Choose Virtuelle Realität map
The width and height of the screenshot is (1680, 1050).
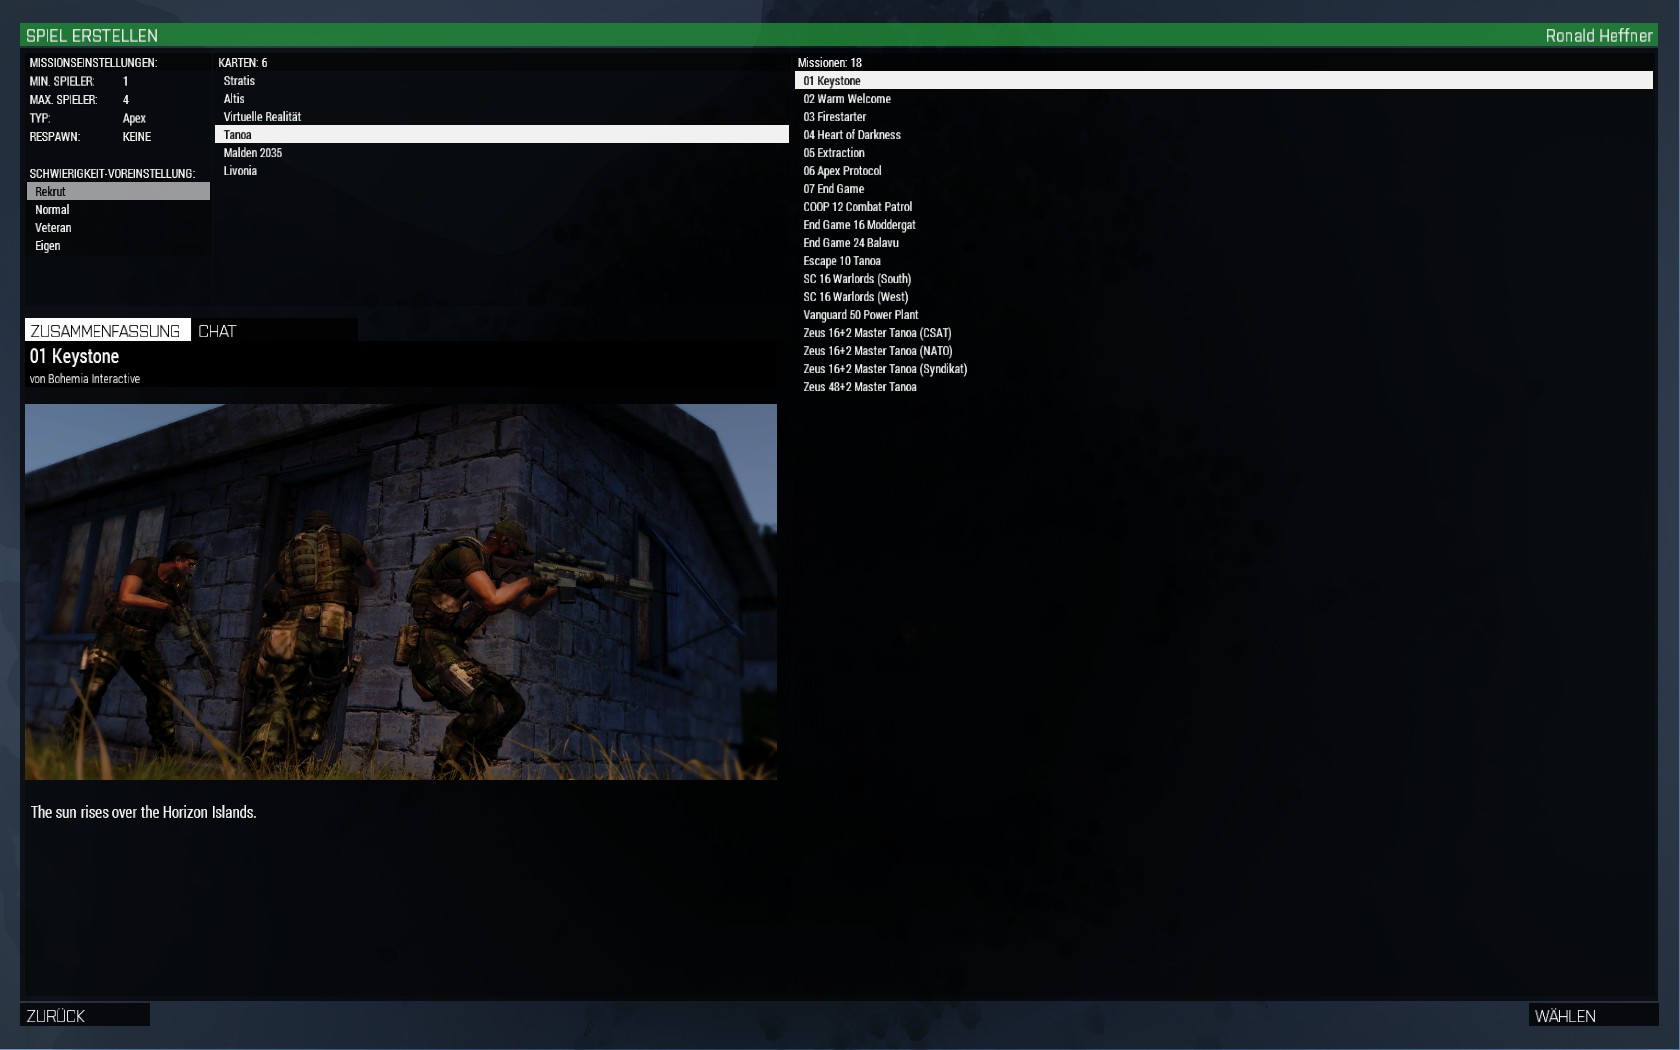501,117
